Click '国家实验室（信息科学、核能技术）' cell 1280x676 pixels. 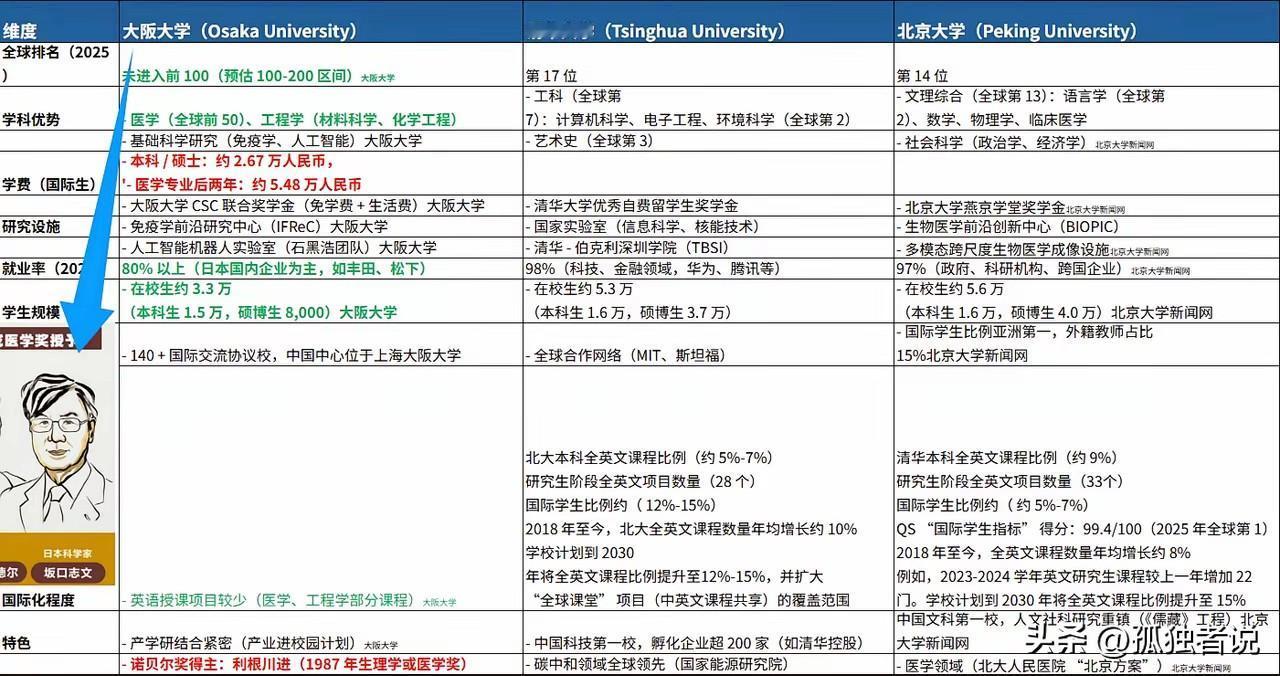coord(647,226)
